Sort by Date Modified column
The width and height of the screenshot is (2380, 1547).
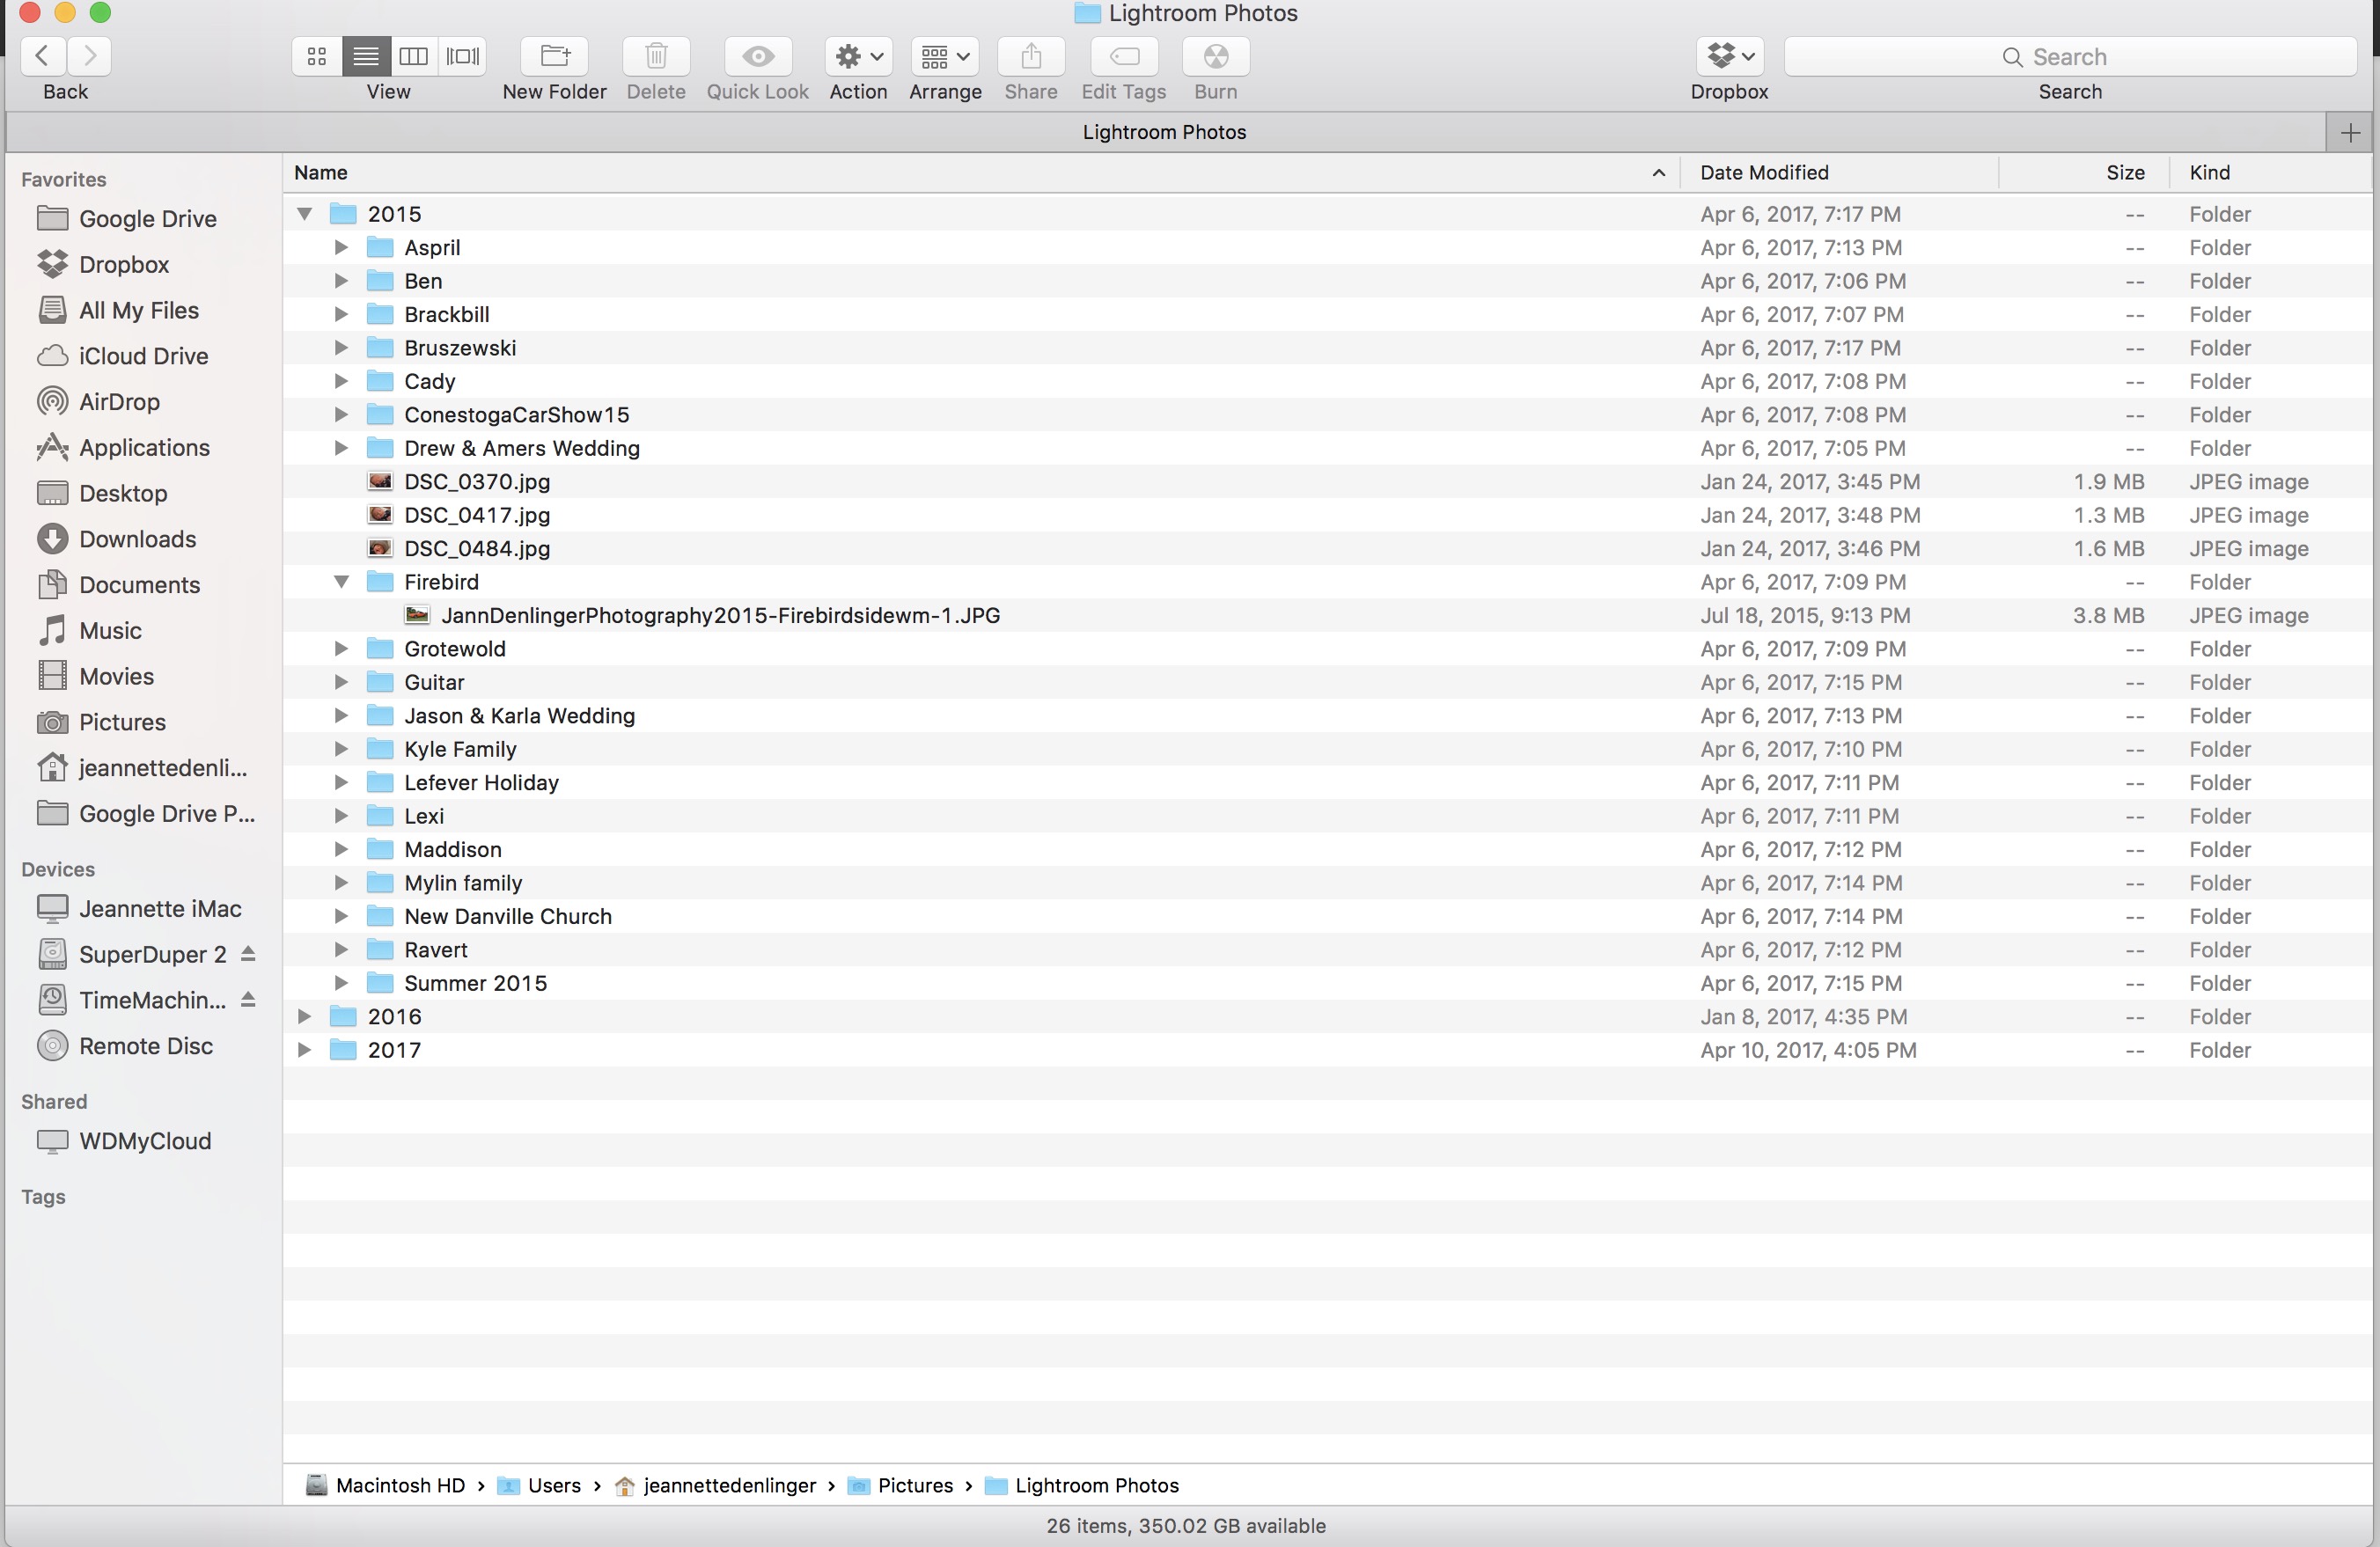click(x=1764, y=173)
